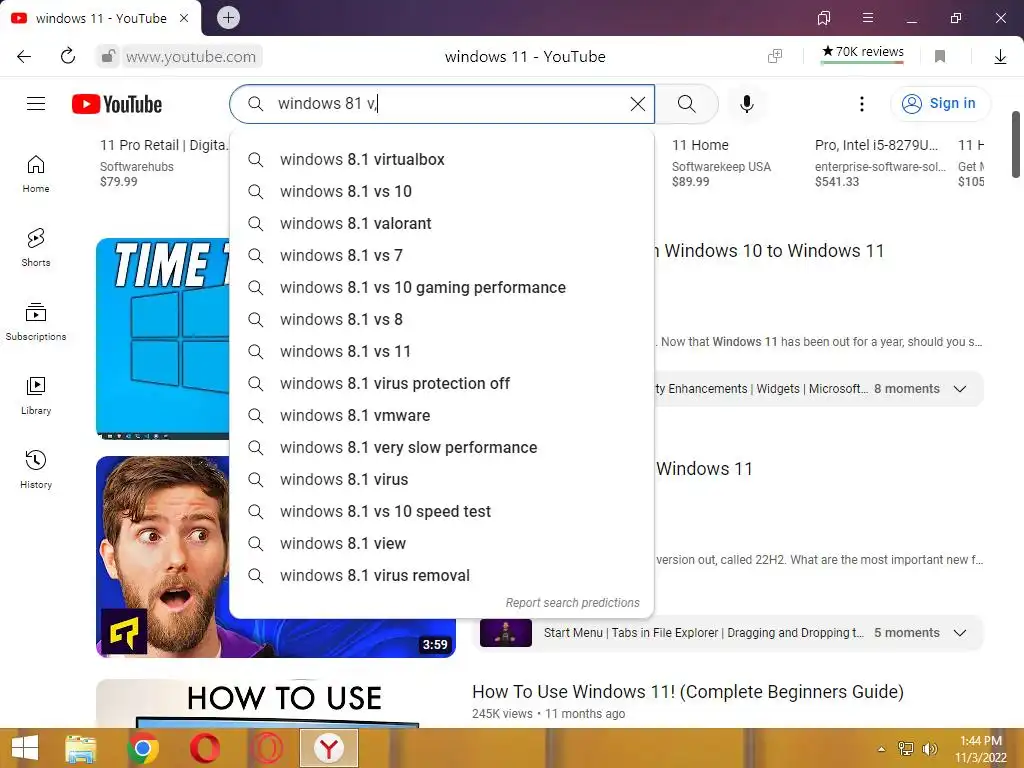Close the windows 11 - YouTube tab

pyautogui.click(x=184, y=18)
